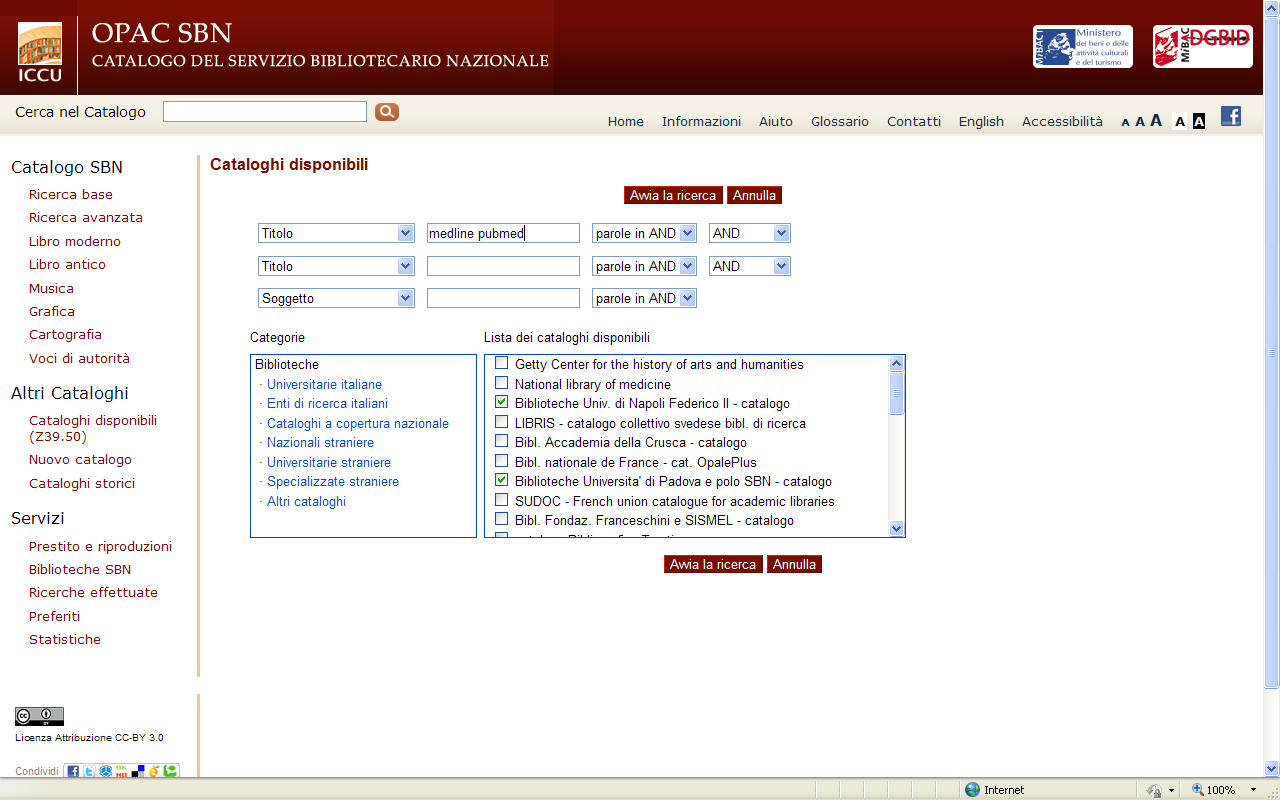The height and width of the screenshot is (800, 1280).
Task: Select 'Universitarie italiane' category
Action: click(x=324, y=384)
